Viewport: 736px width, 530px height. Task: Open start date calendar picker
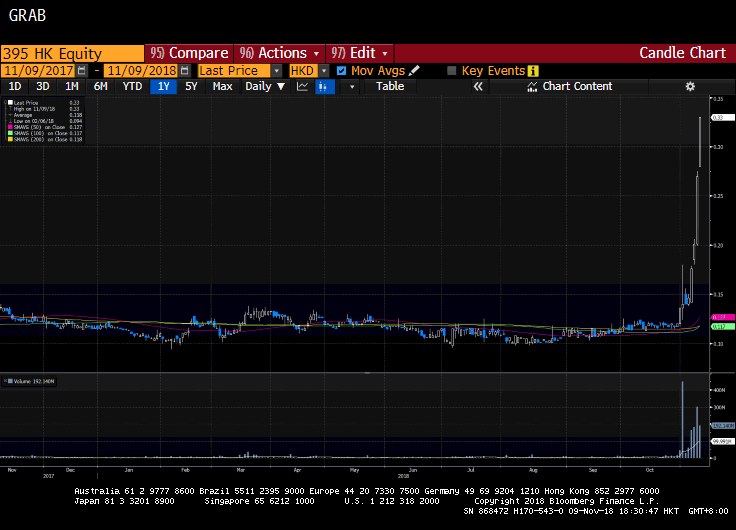(87, 71)
